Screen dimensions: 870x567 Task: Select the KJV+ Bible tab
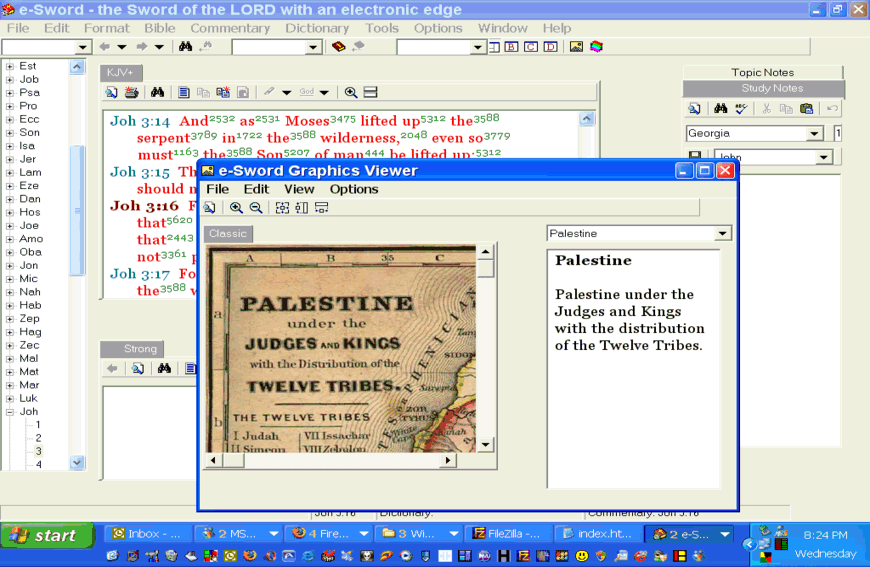[120, 73]
